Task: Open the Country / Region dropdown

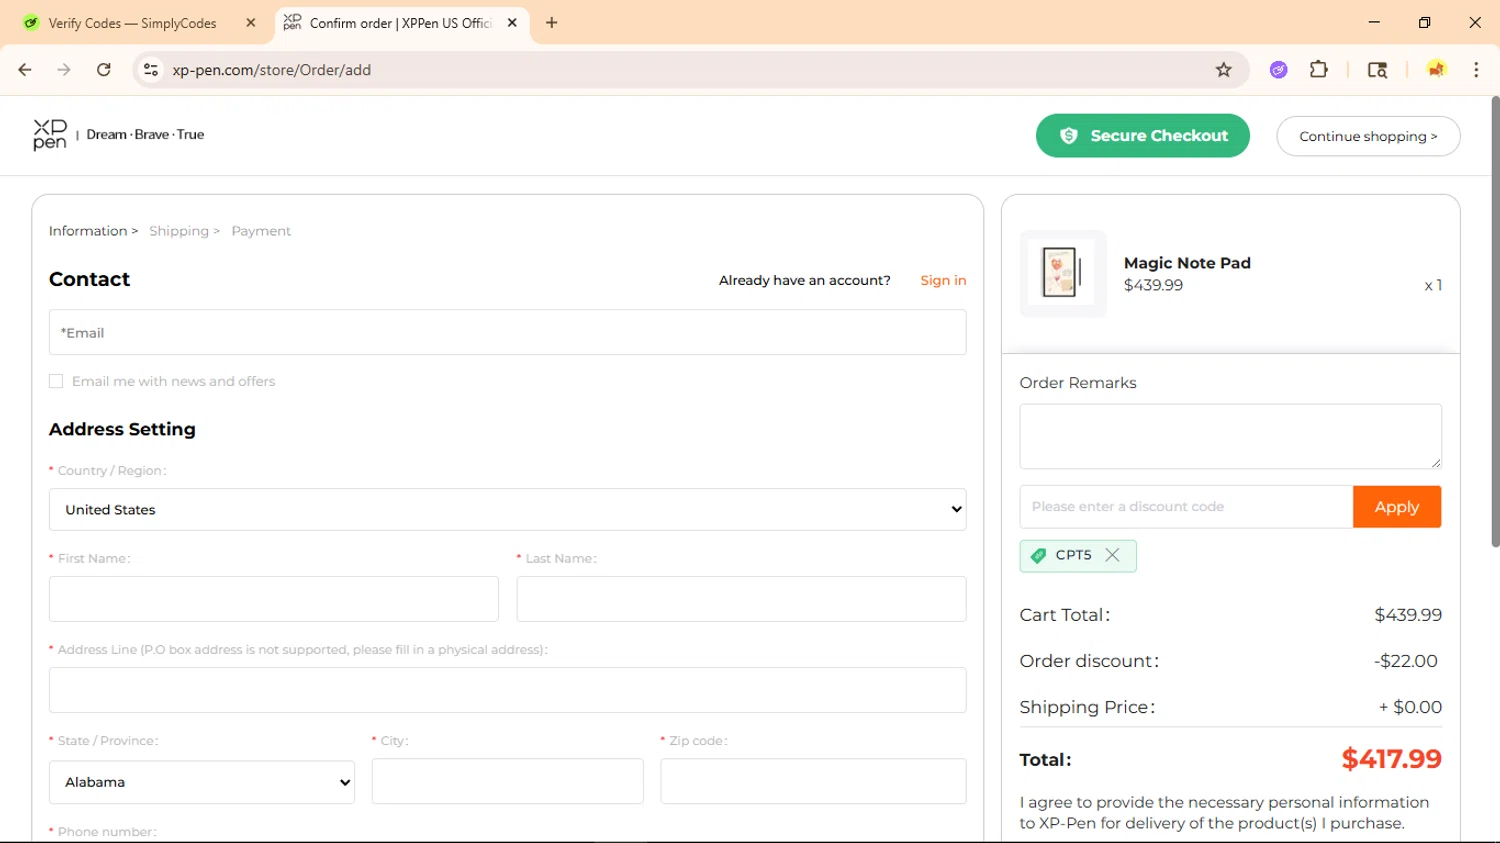Action: (x=507, y=510)
